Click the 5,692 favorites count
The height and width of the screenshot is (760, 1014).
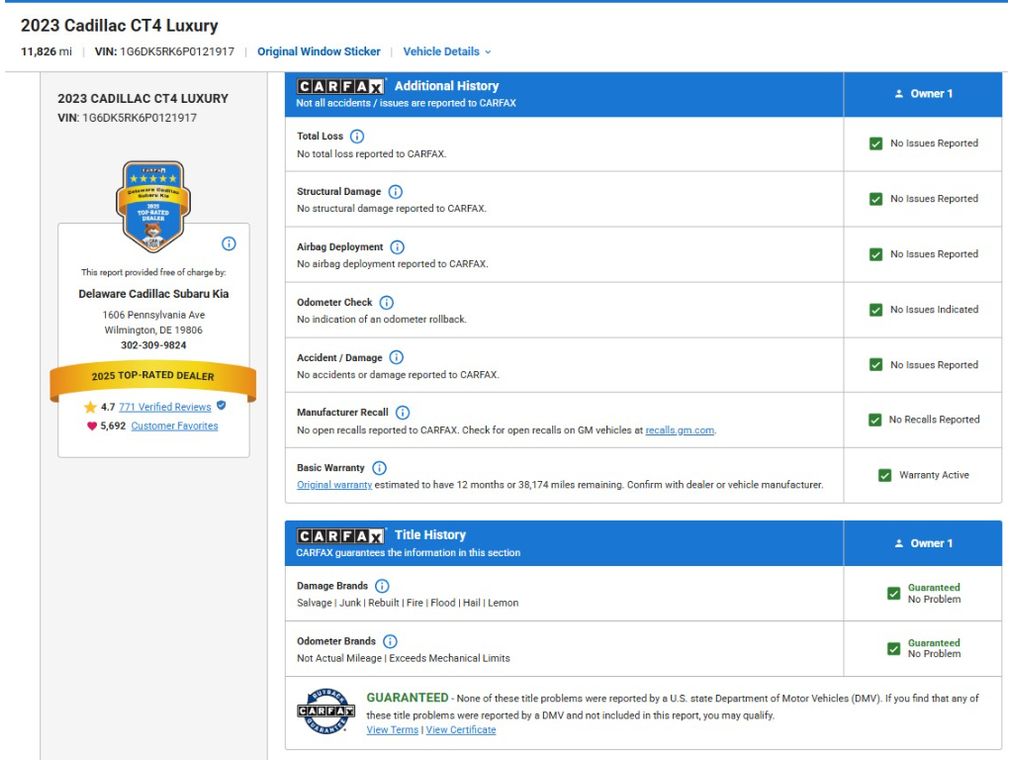coord(113,426)
